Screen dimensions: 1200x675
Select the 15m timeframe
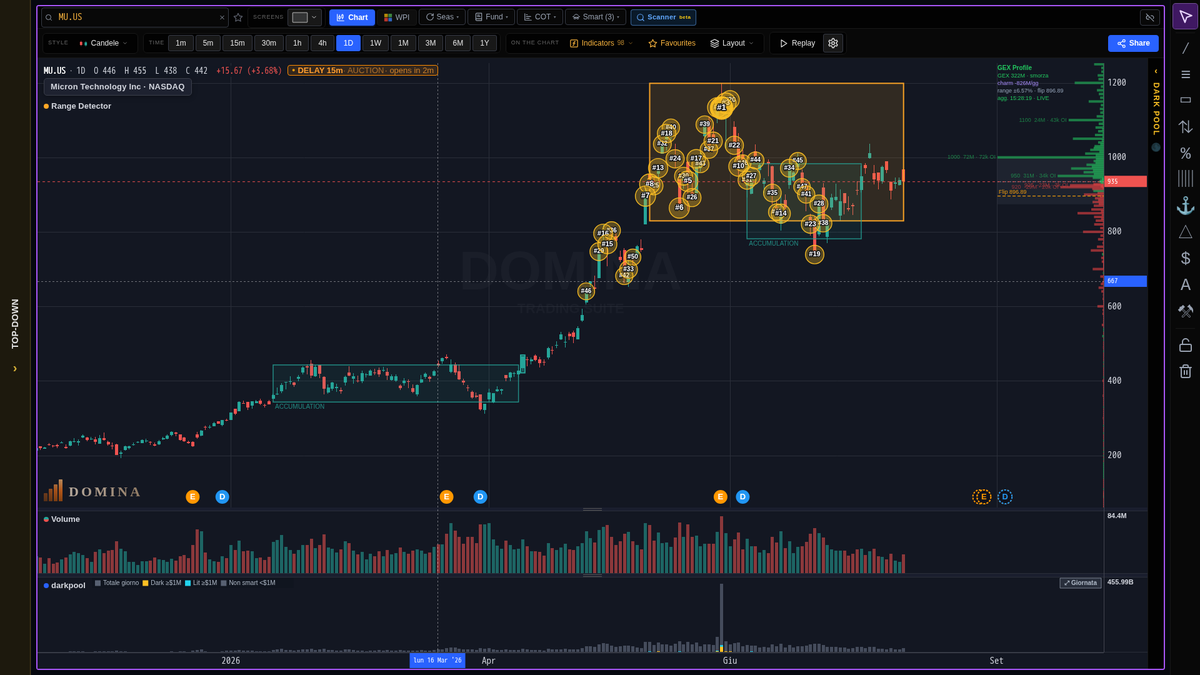237,43
